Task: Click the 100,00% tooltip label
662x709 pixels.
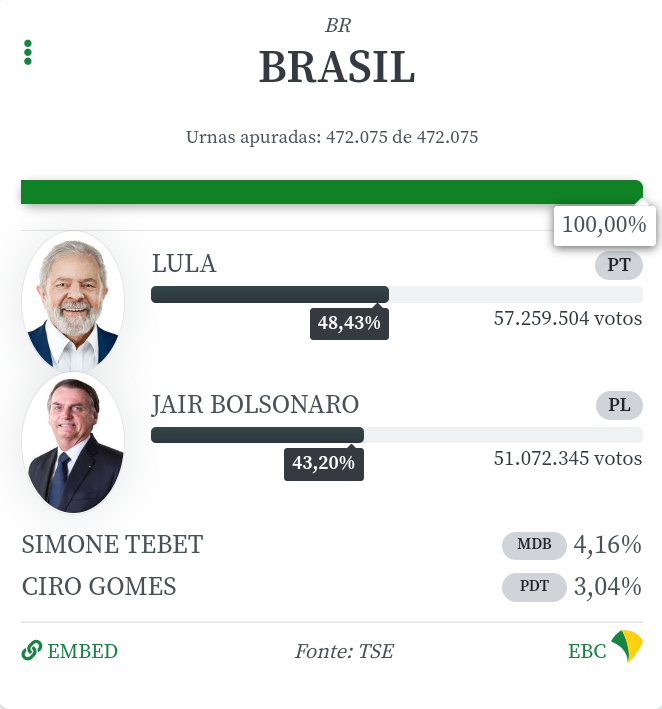Action: pyautogui.click(x=605, y=226)
